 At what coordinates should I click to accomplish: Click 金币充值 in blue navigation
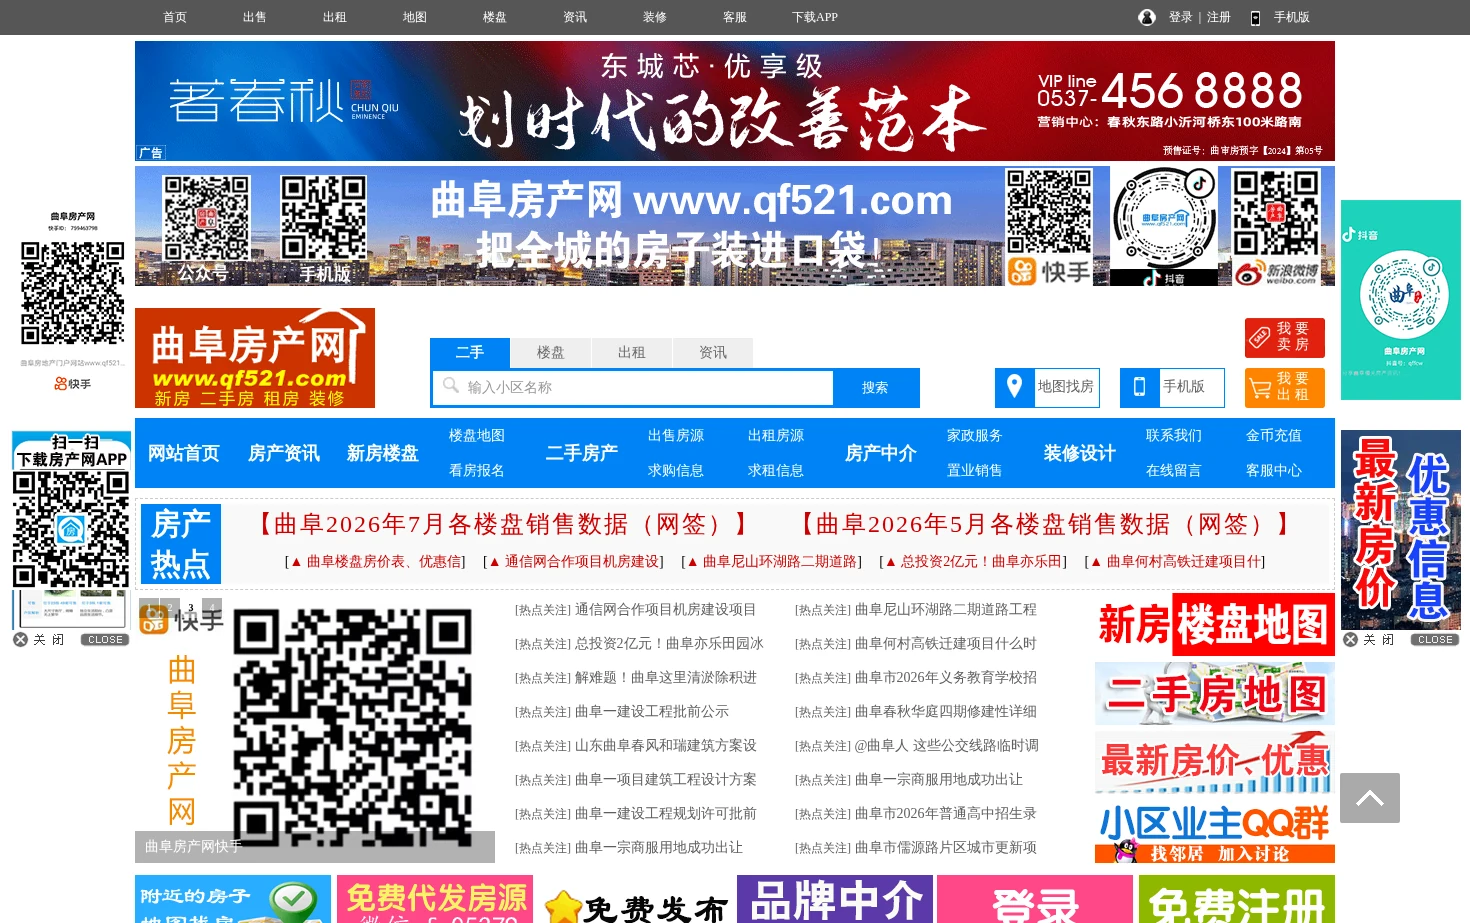click(x=1274, y=436)
